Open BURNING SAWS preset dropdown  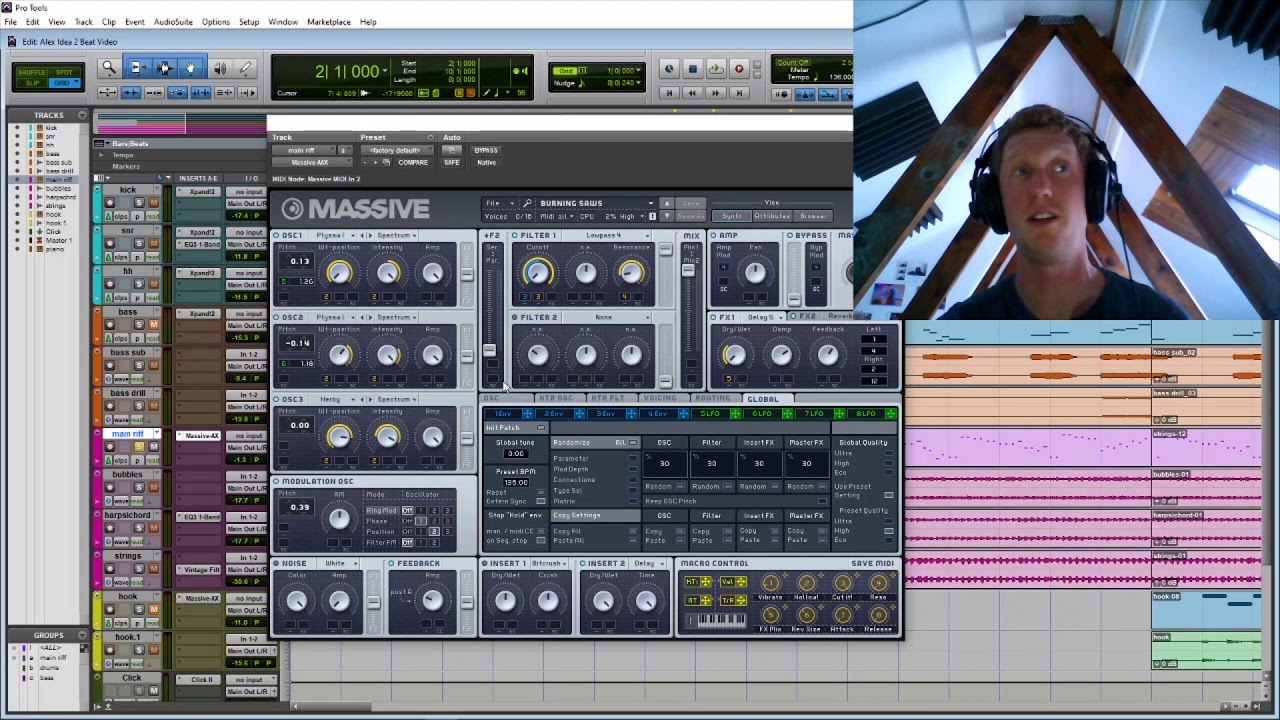pyautogui.click(x=596, y=203)
